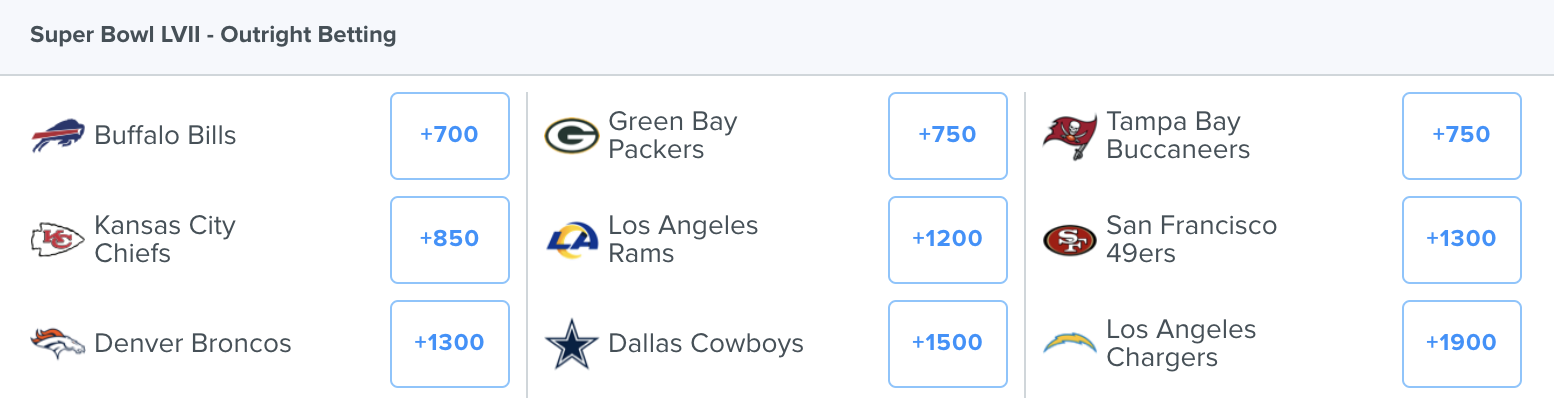The image size is (1554, 398).
Task: Pick San Francisco 49ers at +1300
Action: [1462, 239]
